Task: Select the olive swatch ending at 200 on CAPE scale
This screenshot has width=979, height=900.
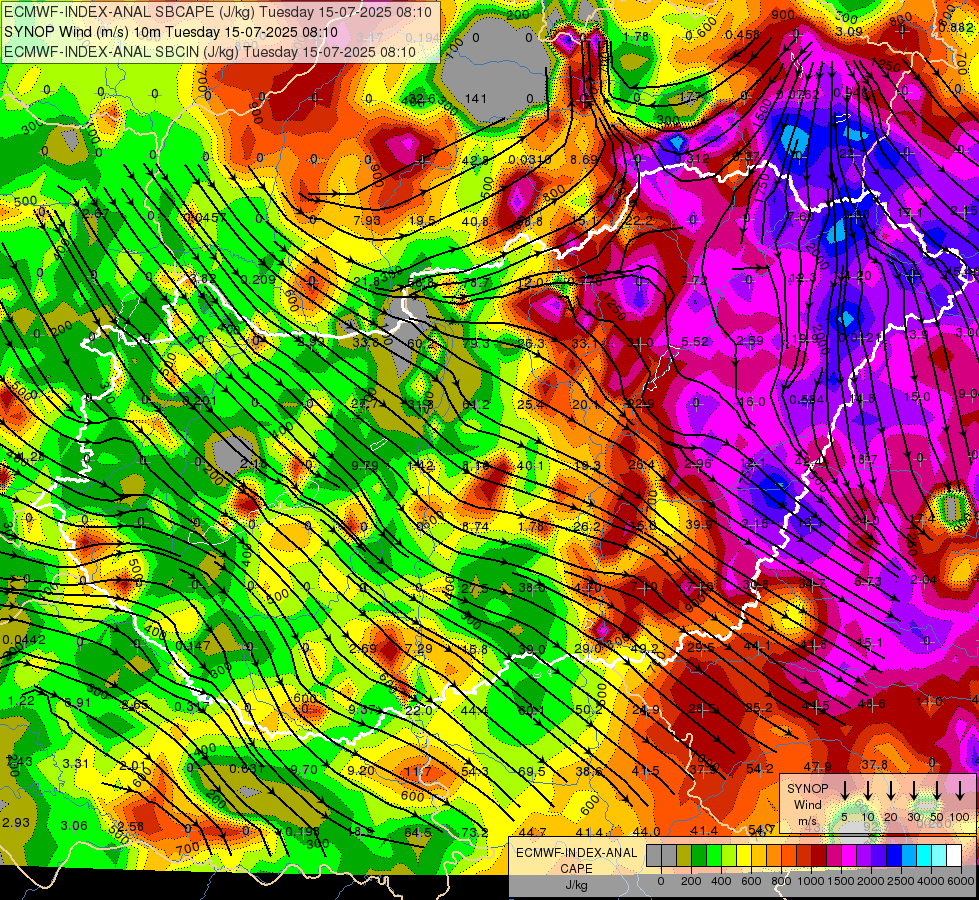Action: click(x=684, y=855)
